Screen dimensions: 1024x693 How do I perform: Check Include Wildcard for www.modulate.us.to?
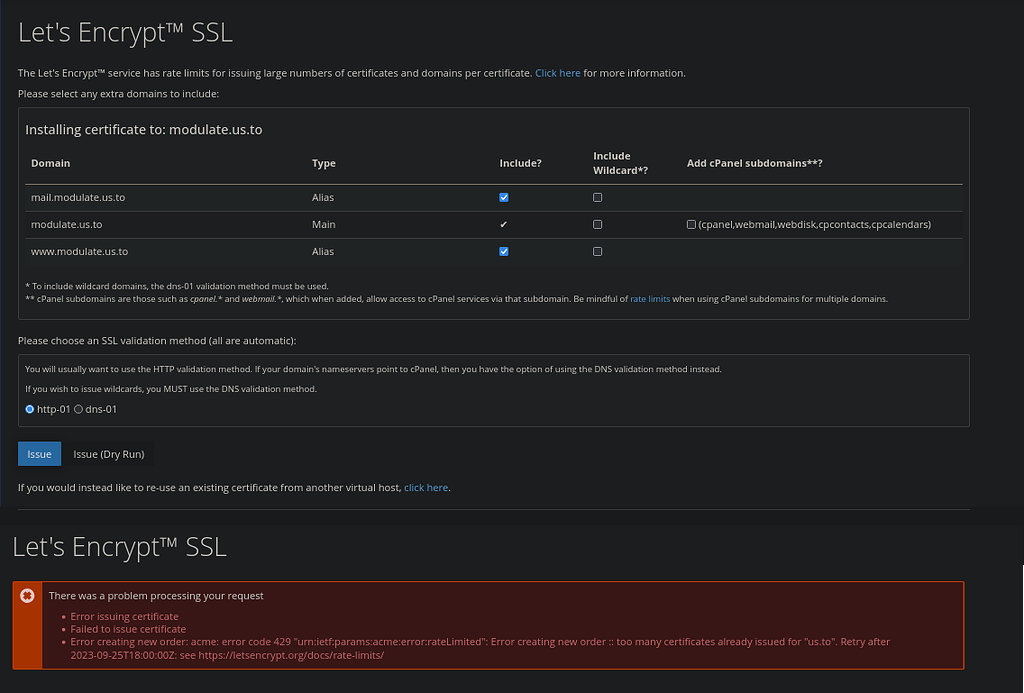point(597,251)
